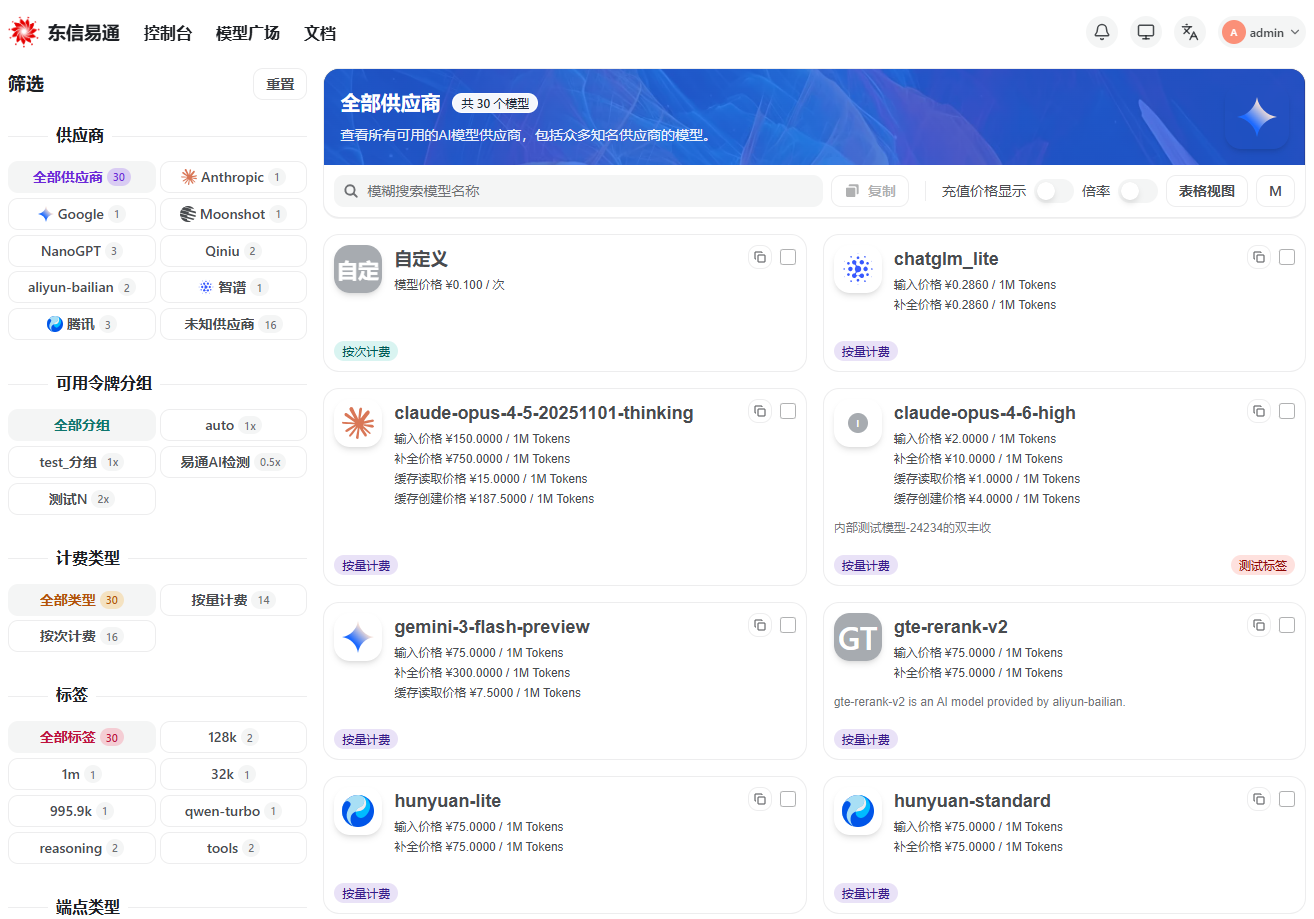Screen dimensions: 1314x919
Task: Click the sparkle icon in blue banner
Action: click(x=1257, y=117)
